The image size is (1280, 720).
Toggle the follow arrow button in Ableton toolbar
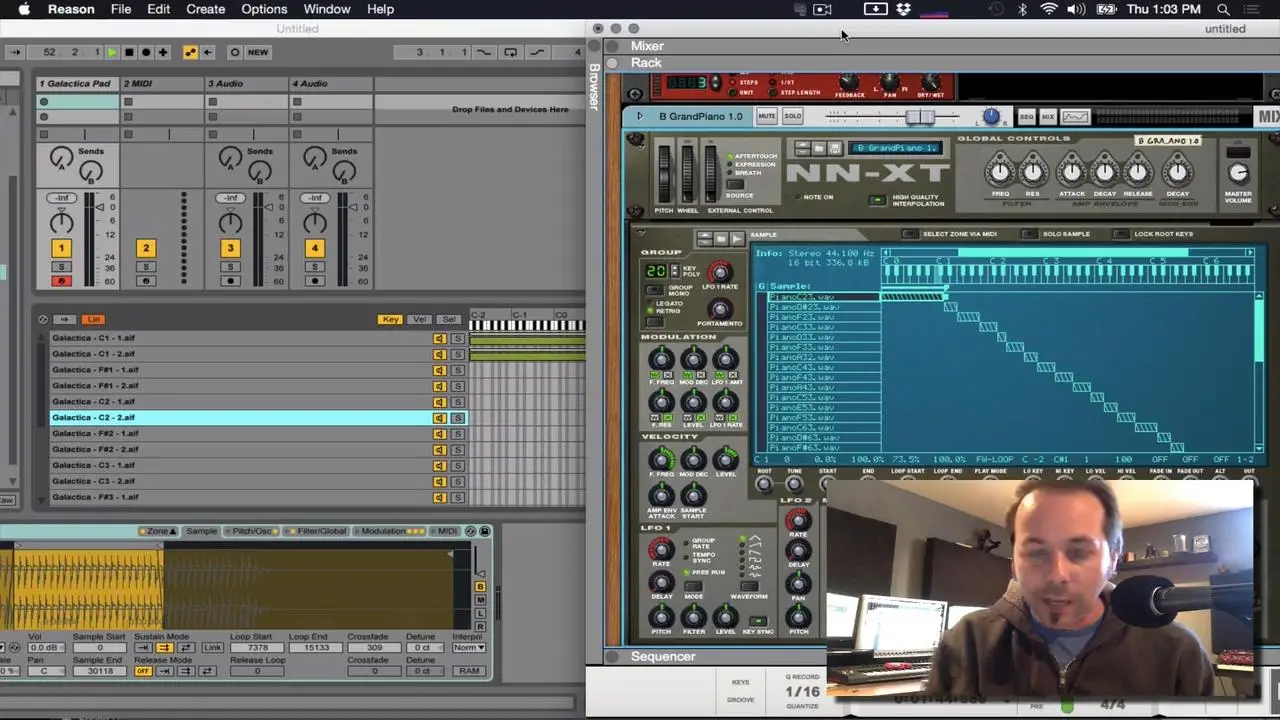[15, 52]
